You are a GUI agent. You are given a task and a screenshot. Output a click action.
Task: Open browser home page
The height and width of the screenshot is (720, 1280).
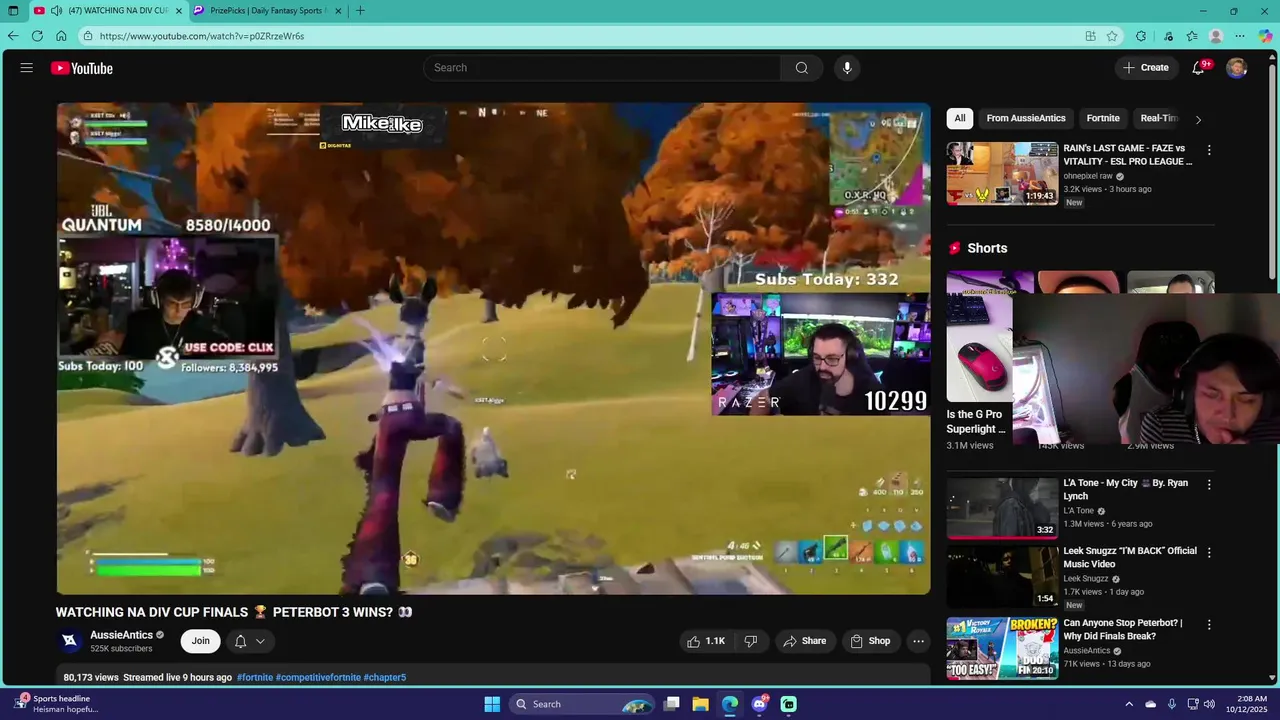[61, 36]
